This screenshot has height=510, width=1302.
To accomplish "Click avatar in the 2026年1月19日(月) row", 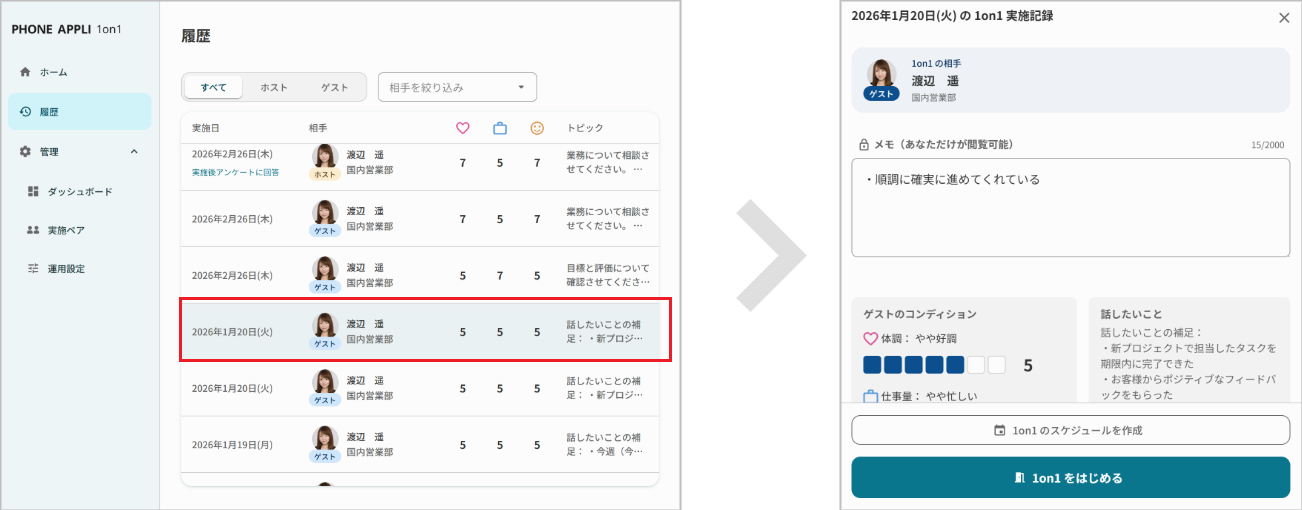I will [x=325, y=439].
